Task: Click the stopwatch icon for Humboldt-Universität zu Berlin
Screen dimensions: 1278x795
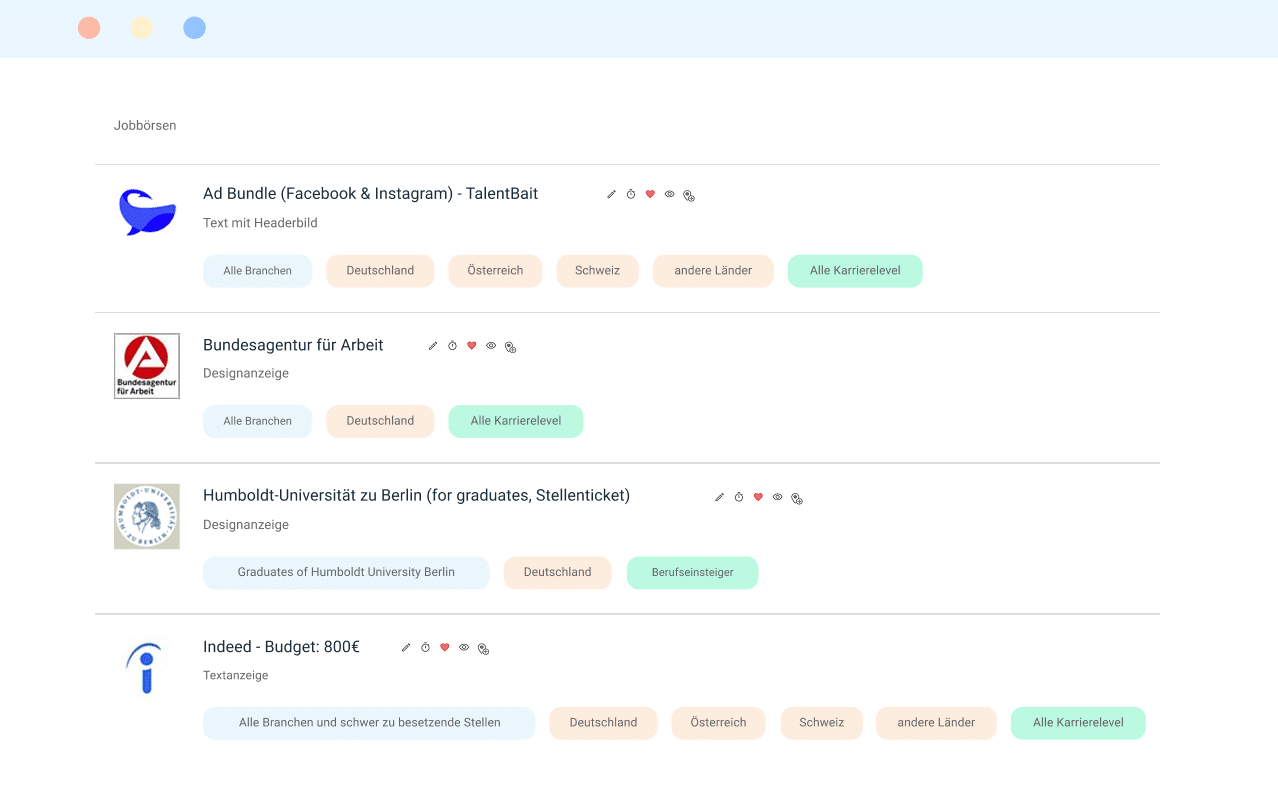Action: click(x=739, y=497)
